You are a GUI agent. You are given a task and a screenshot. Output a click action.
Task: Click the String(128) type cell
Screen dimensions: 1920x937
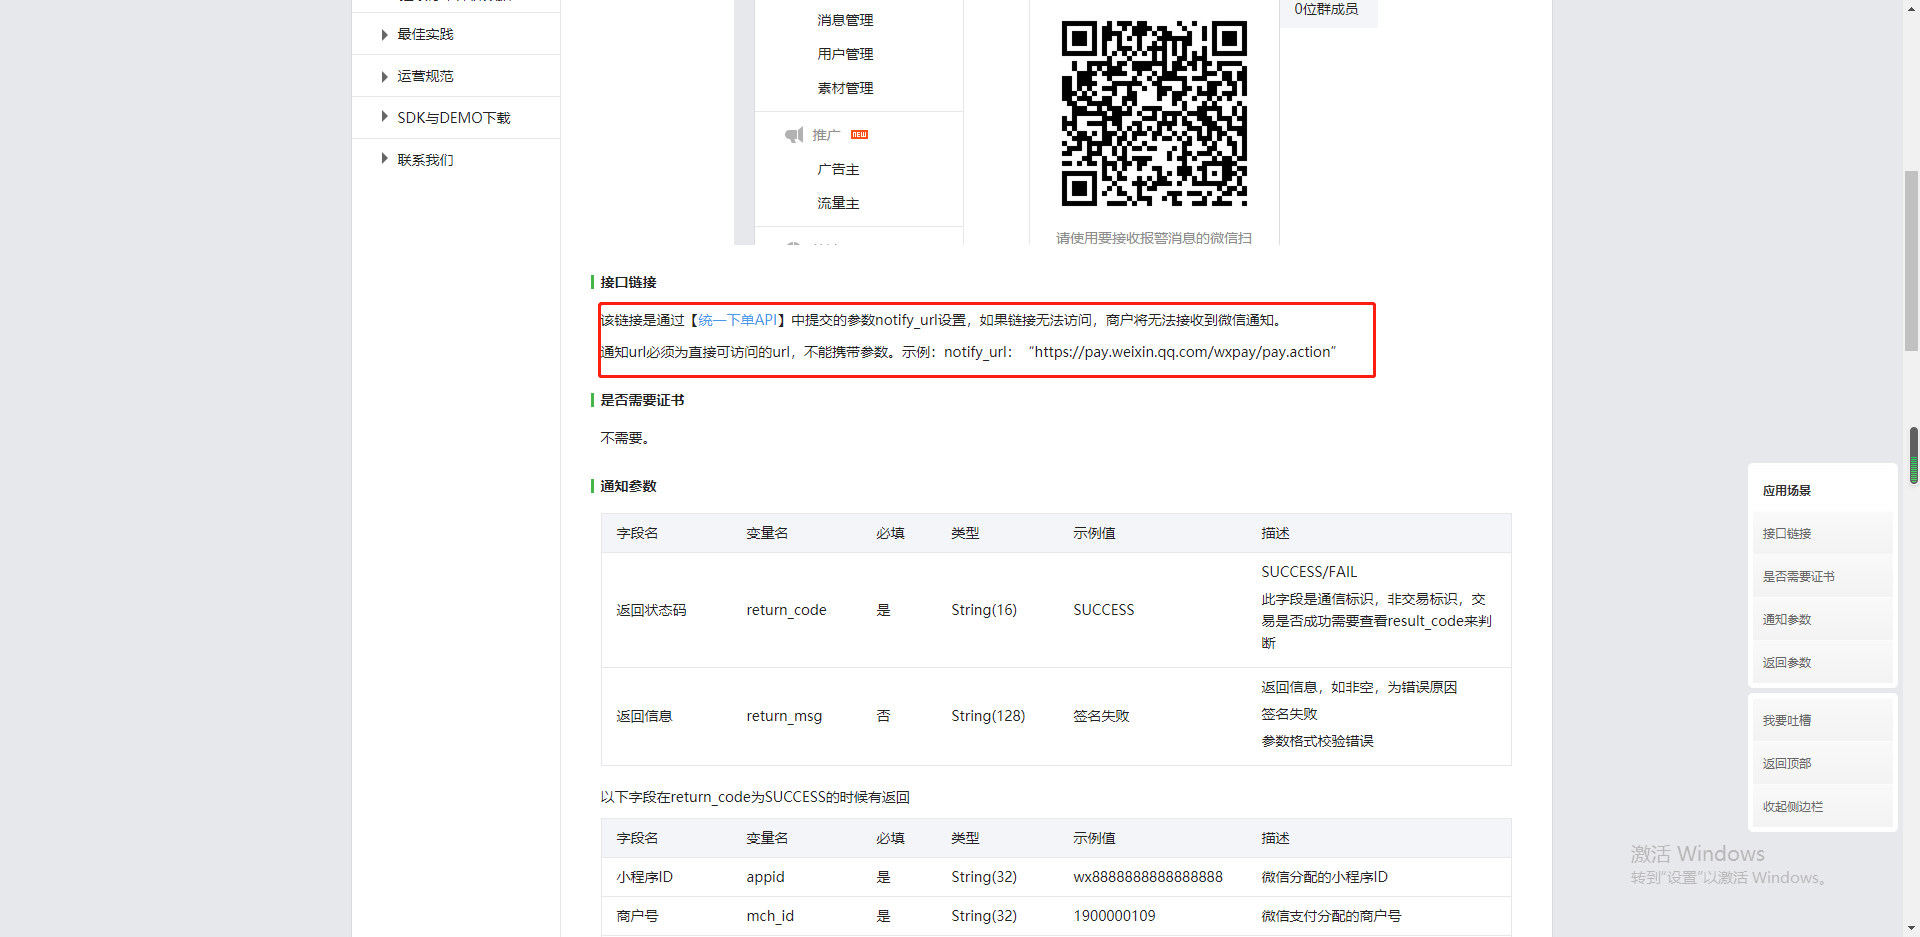[988, 716]
